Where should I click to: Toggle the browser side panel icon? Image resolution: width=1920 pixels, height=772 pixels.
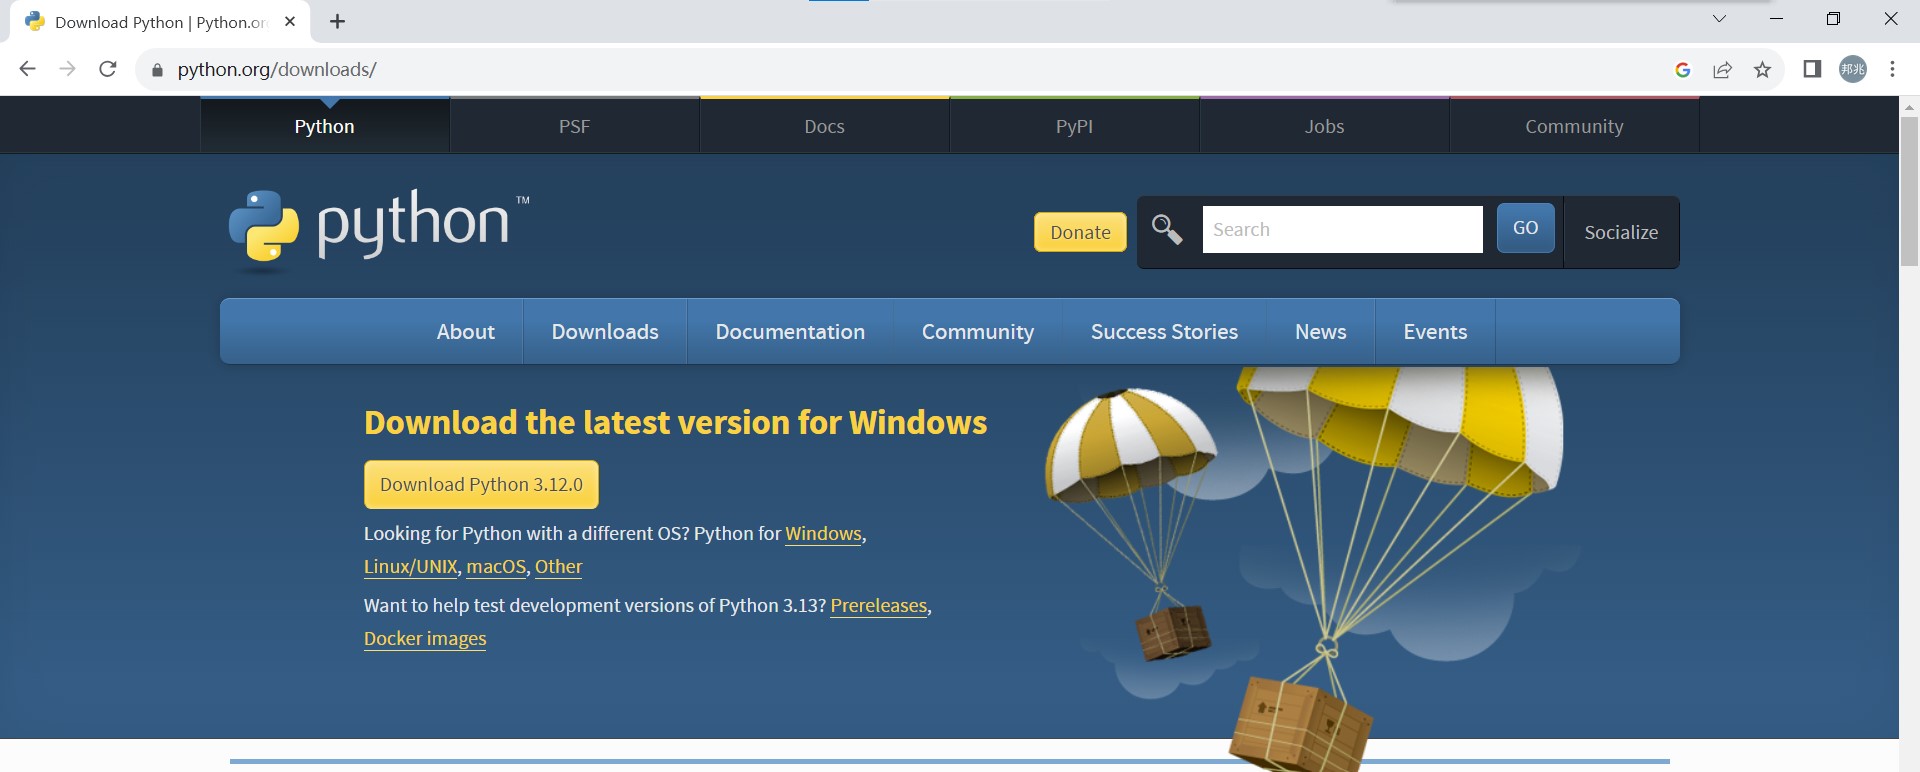coord(1812,69)
